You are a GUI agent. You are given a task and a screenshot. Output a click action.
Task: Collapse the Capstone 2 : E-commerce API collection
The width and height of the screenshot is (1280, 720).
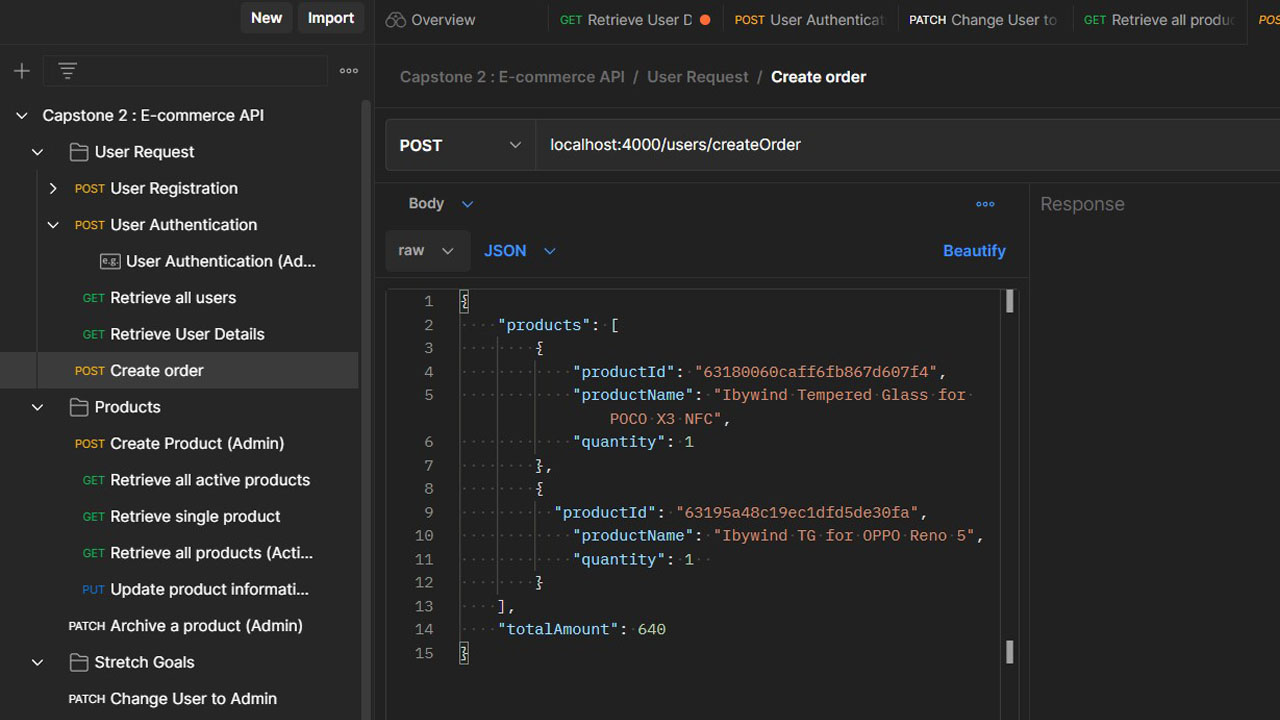coord(21,116)
